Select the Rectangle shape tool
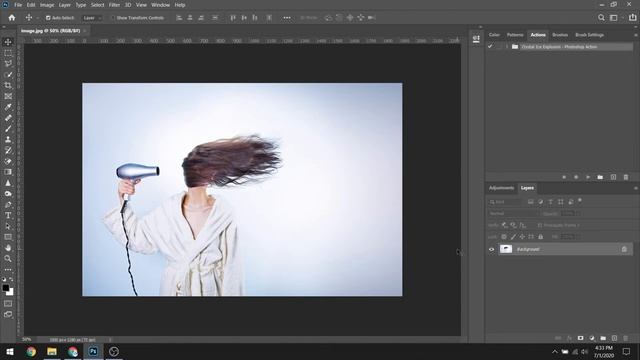 pos(8,237)
